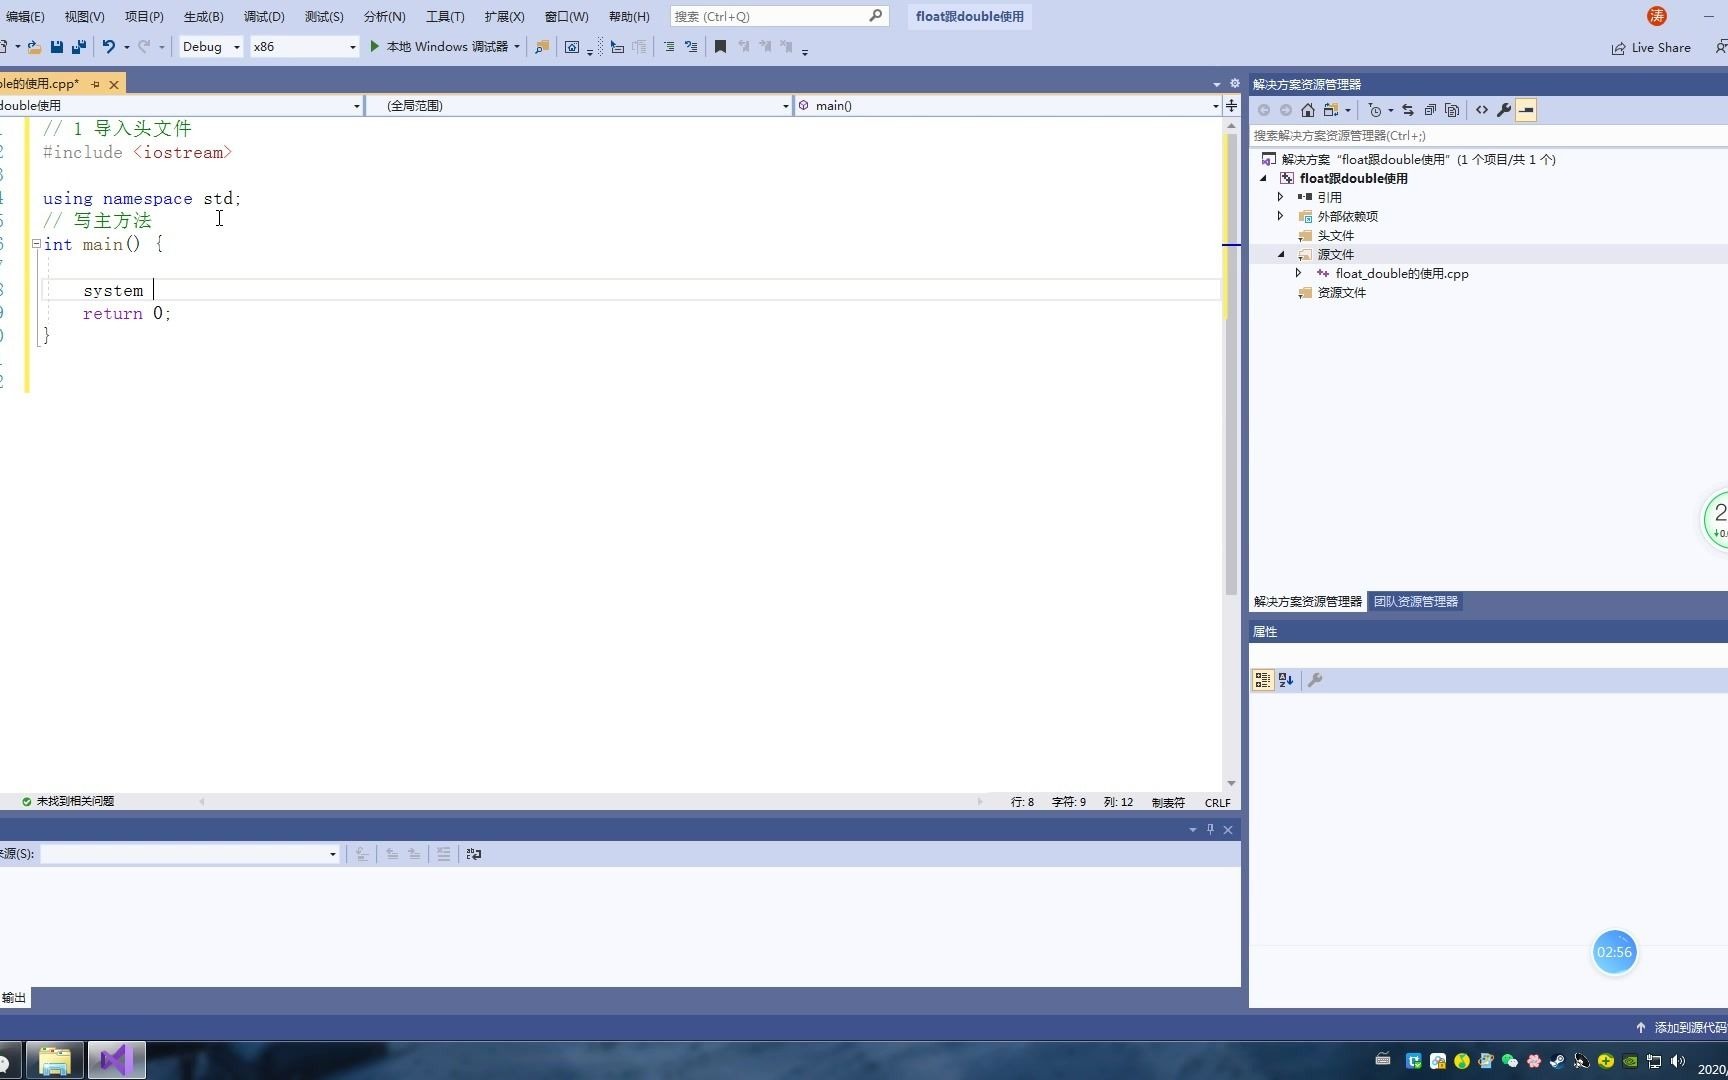Expand the float_double的使用.cpp node
The width and height of the screenshot is (1728, 1080).
(x=1298, y=273)
